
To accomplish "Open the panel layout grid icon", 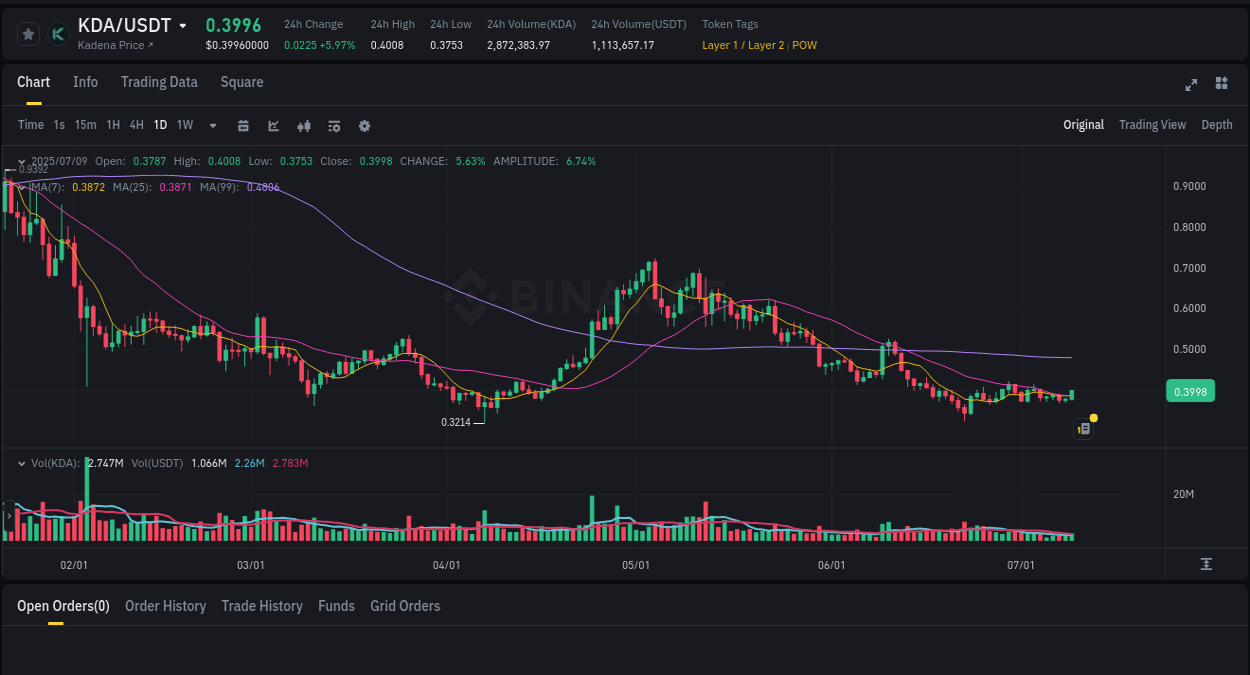I will click(x=1221, y=85).
